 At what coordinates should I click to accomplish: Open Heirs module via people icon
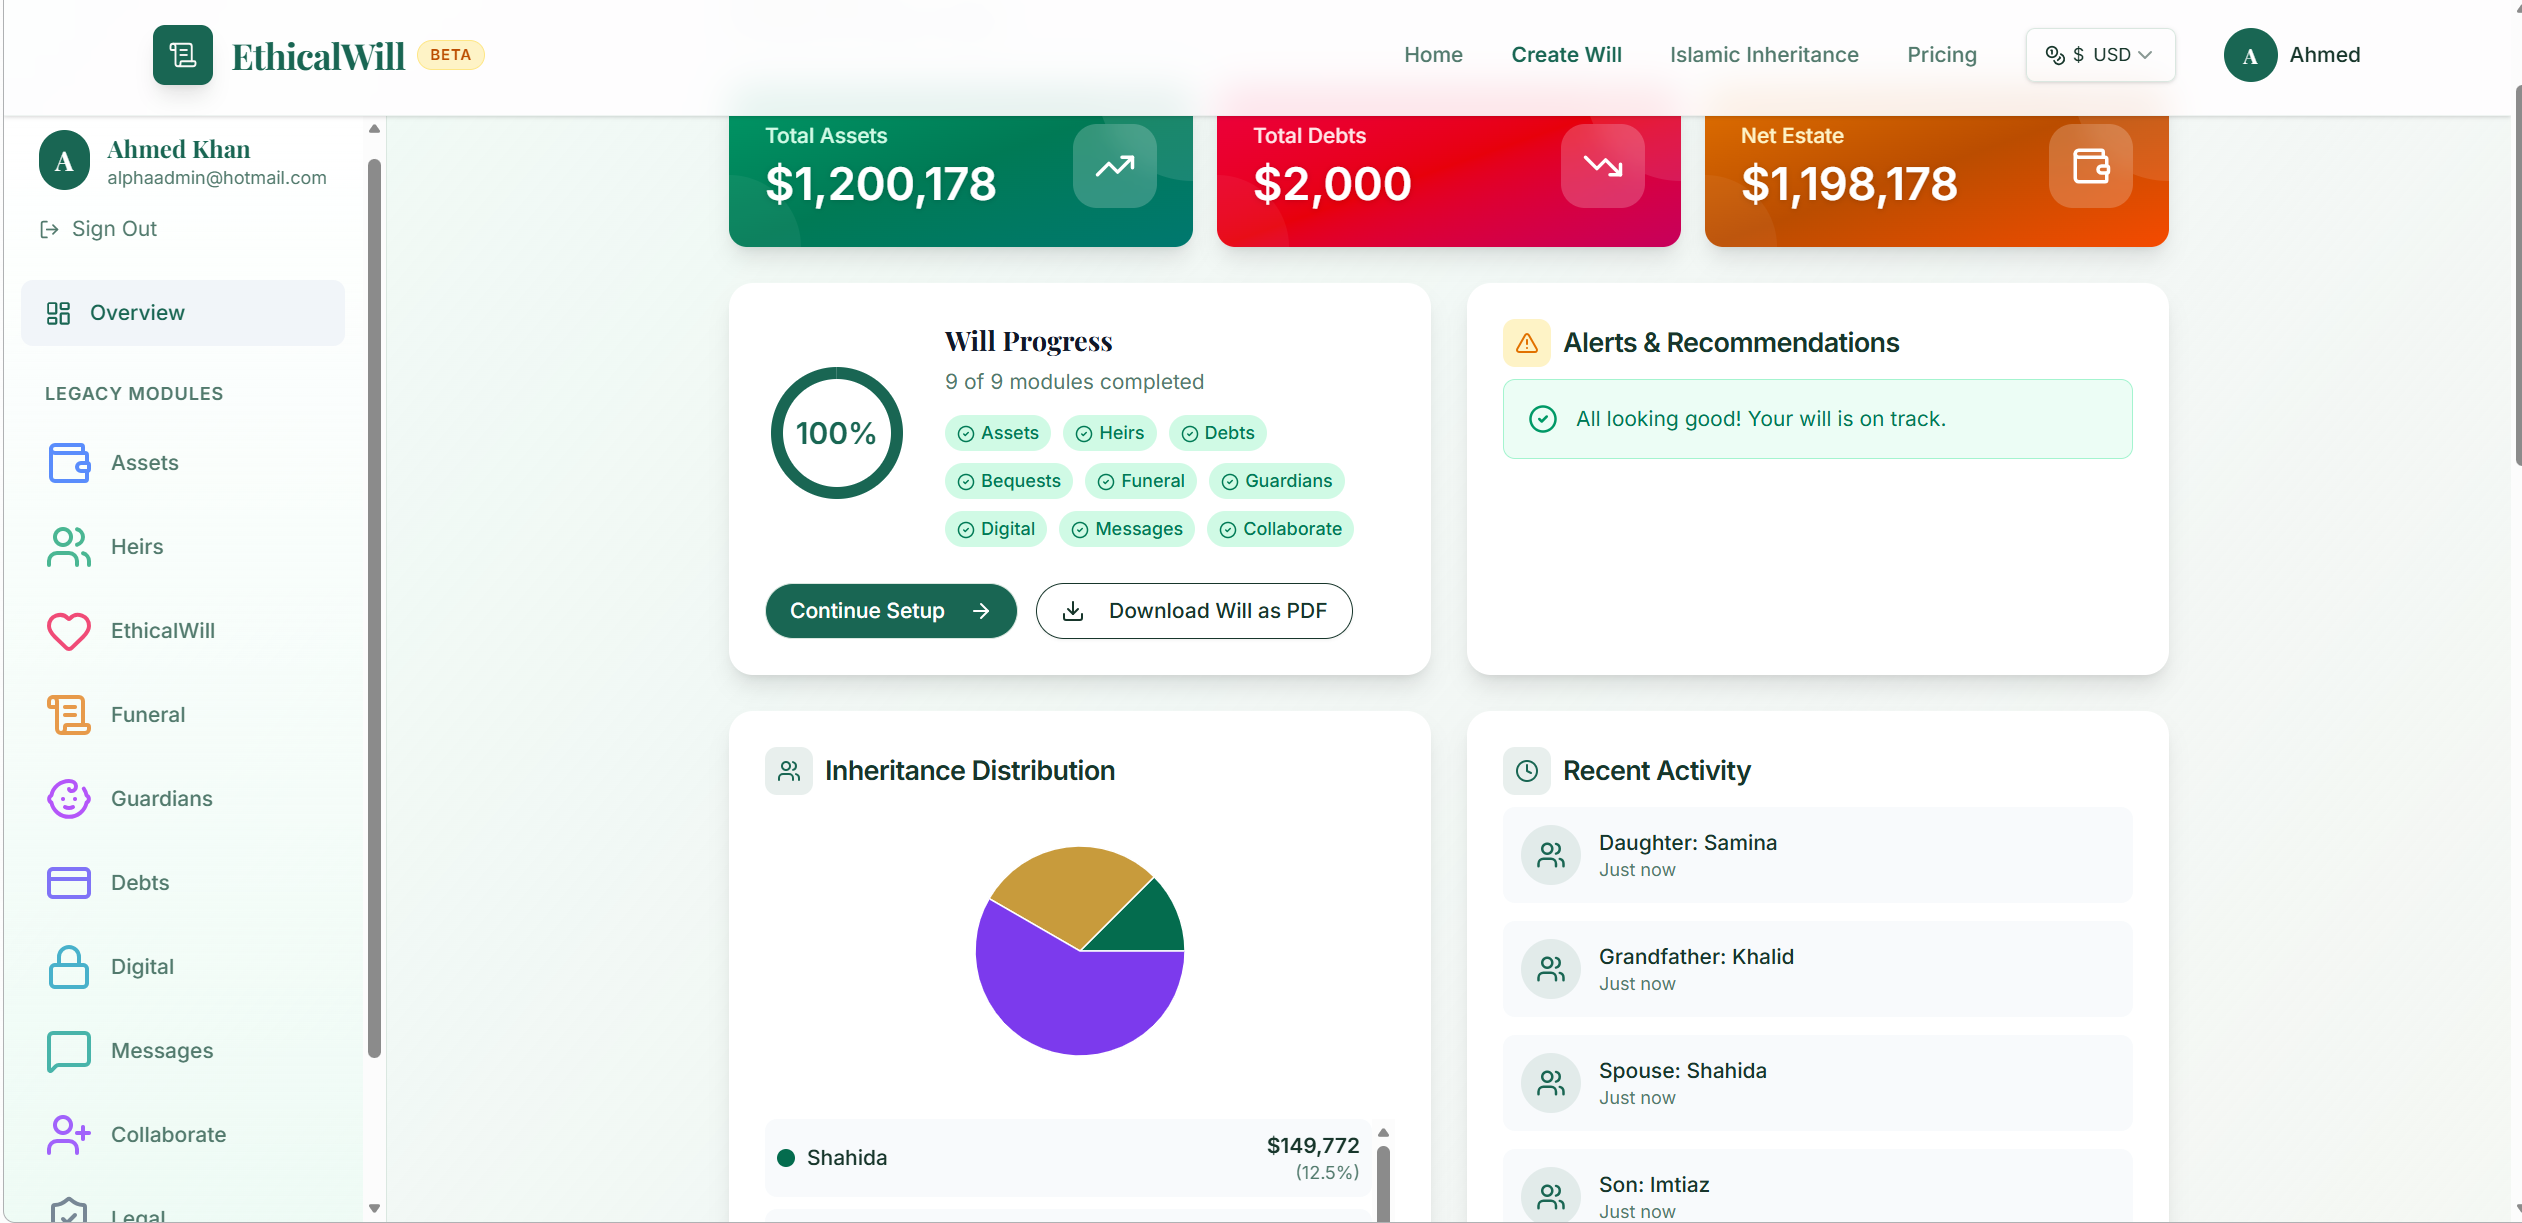69,547
